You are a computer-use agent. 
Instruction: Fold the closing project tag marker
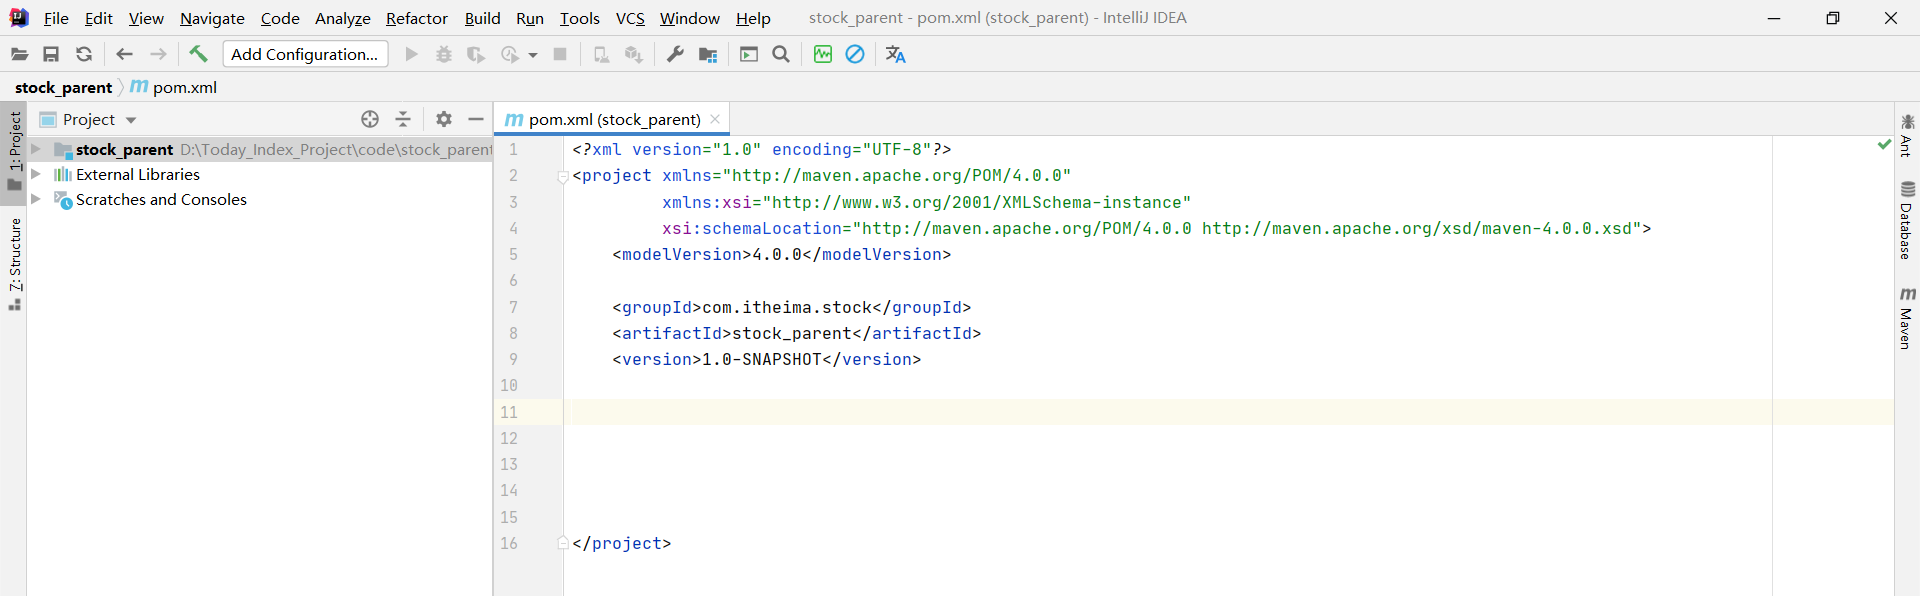(563, 543)
